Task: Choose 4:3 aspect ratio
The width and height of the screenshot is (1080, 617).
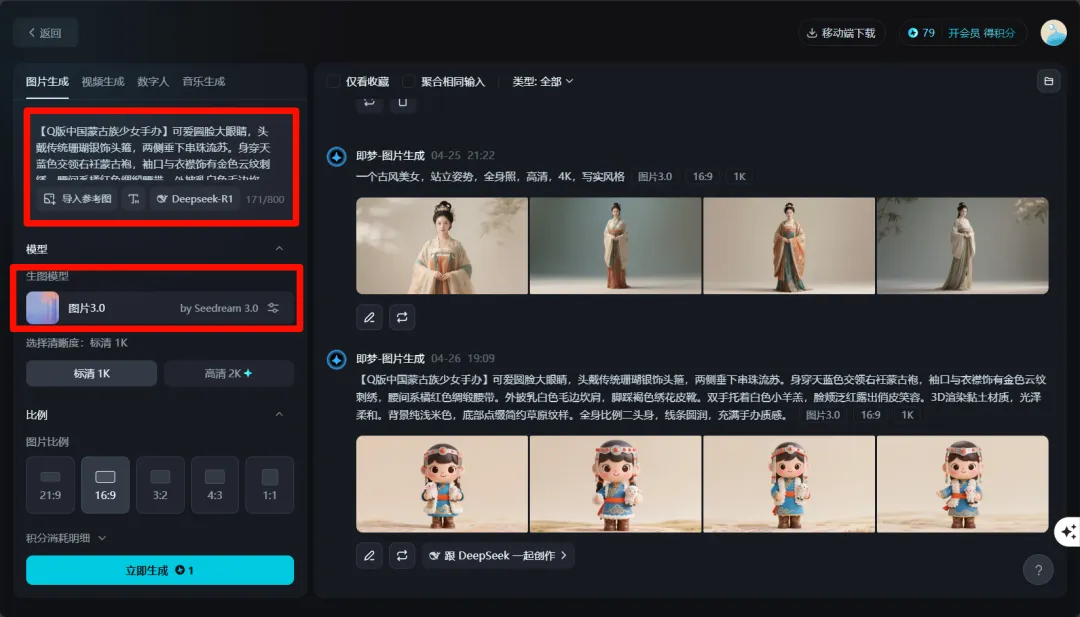Action: click(215, 485)
